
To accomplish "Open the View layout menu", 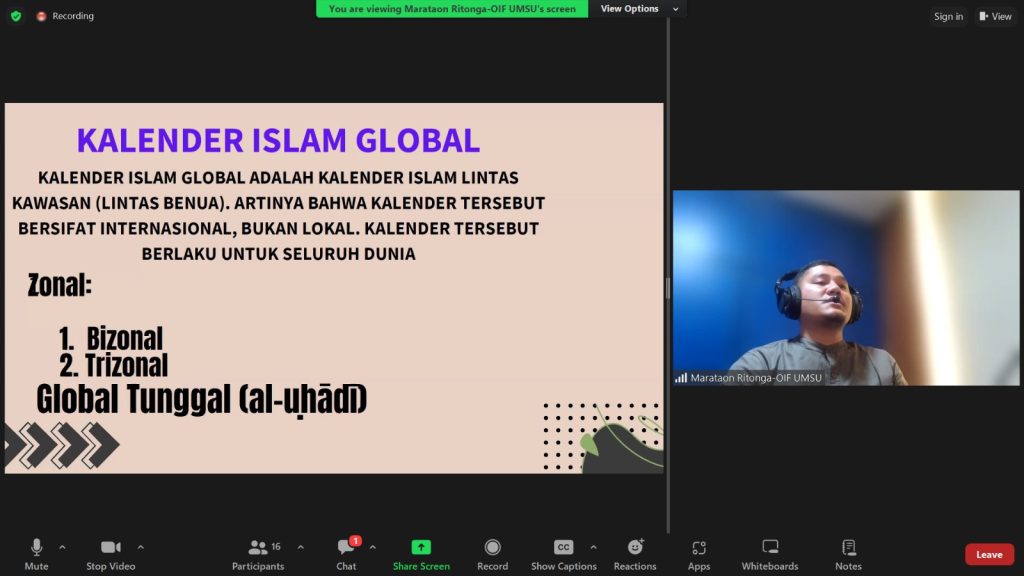I will [996, 16].
